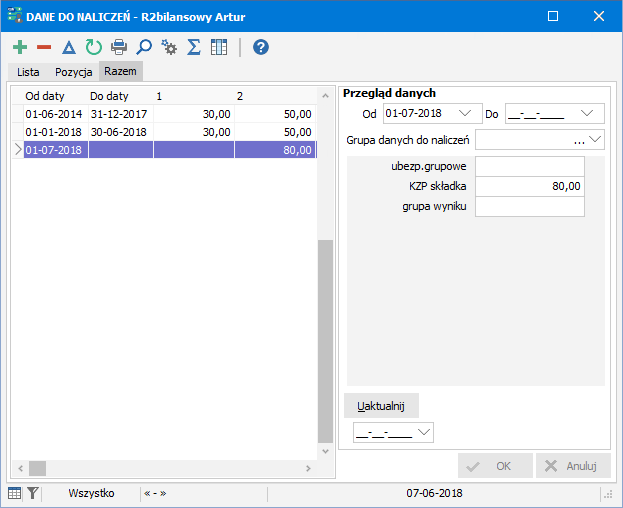
Task: Click the filter funnel icon in status bar
Action: point(33,493)
